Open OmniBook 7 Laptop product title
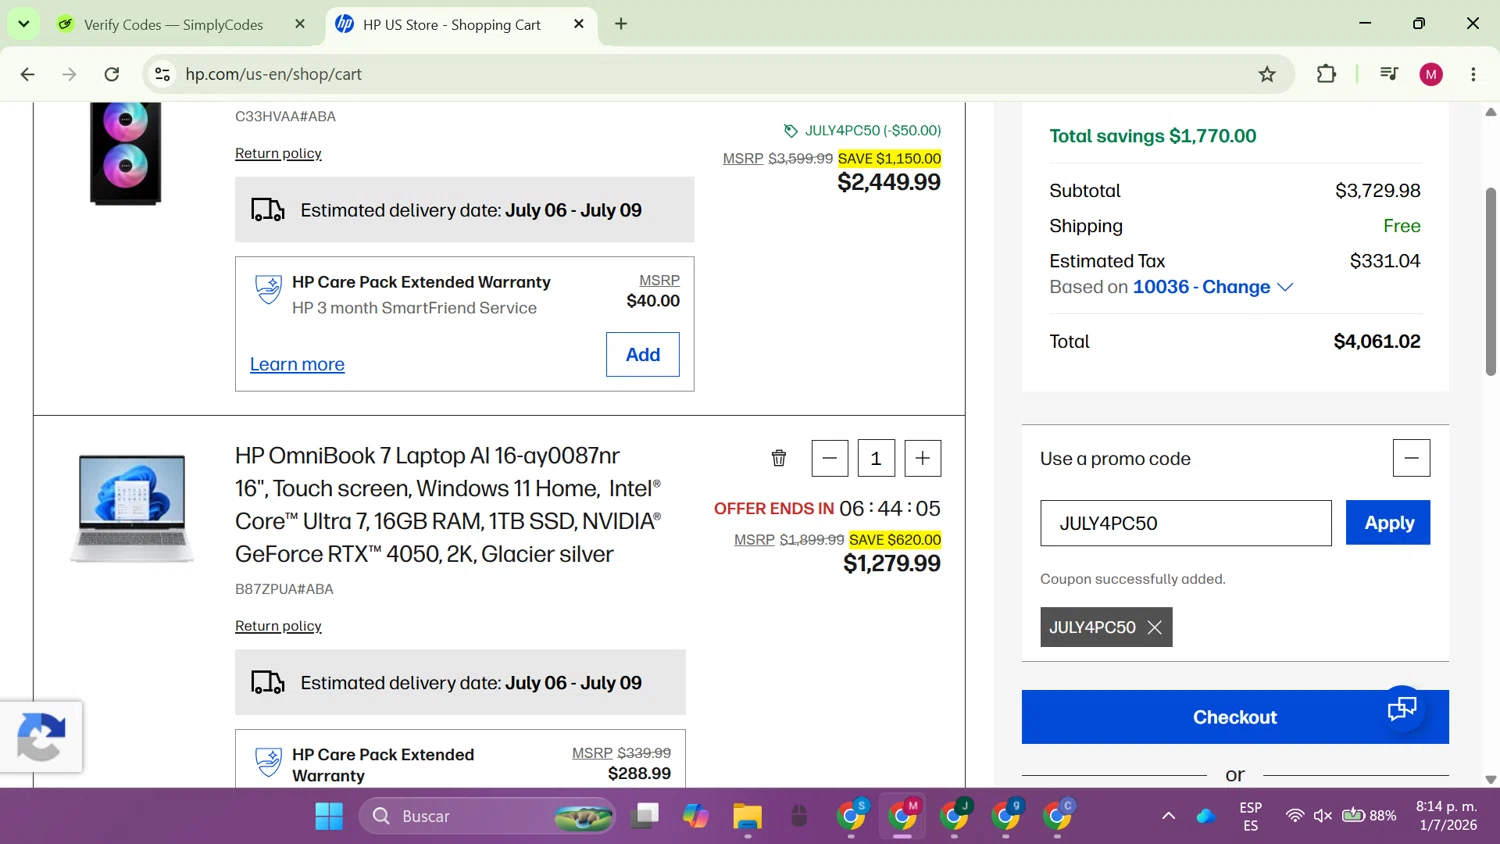The image size is (1500, 844). coord(449,504)
